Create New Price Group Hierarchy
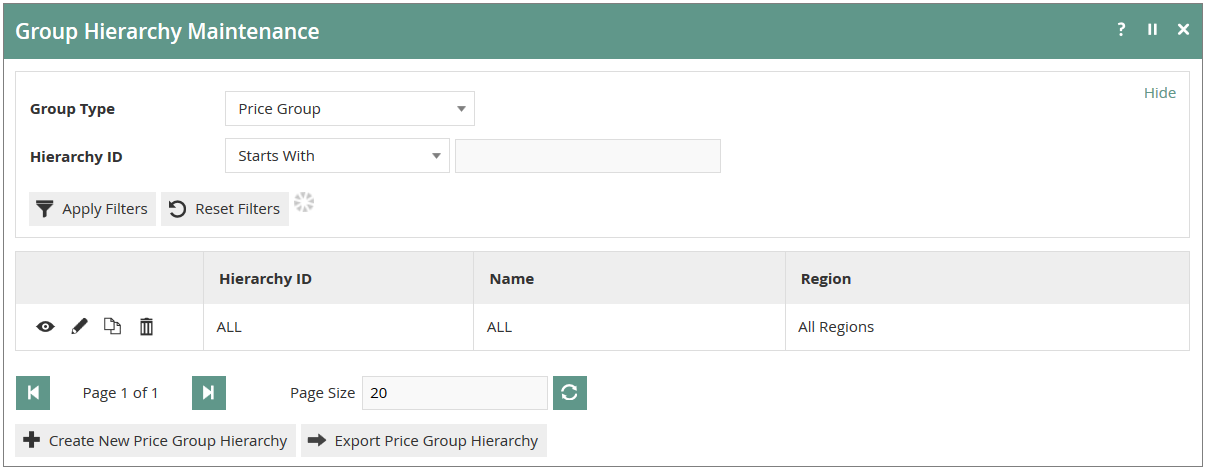The image size is (1206, 470). tap(155, 440)
